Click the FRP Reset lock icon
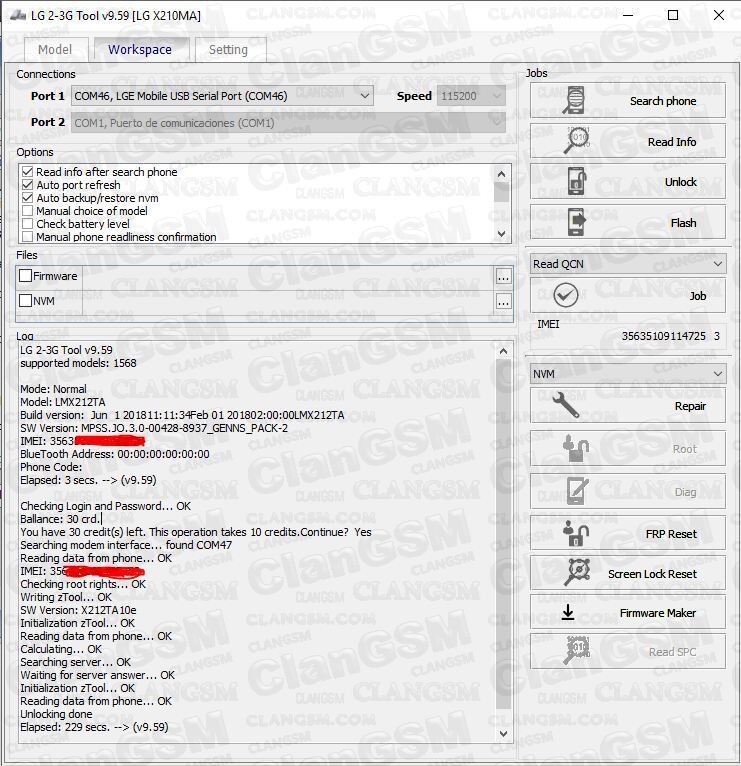This screenshot has width=741, height=766. [576, 533]
